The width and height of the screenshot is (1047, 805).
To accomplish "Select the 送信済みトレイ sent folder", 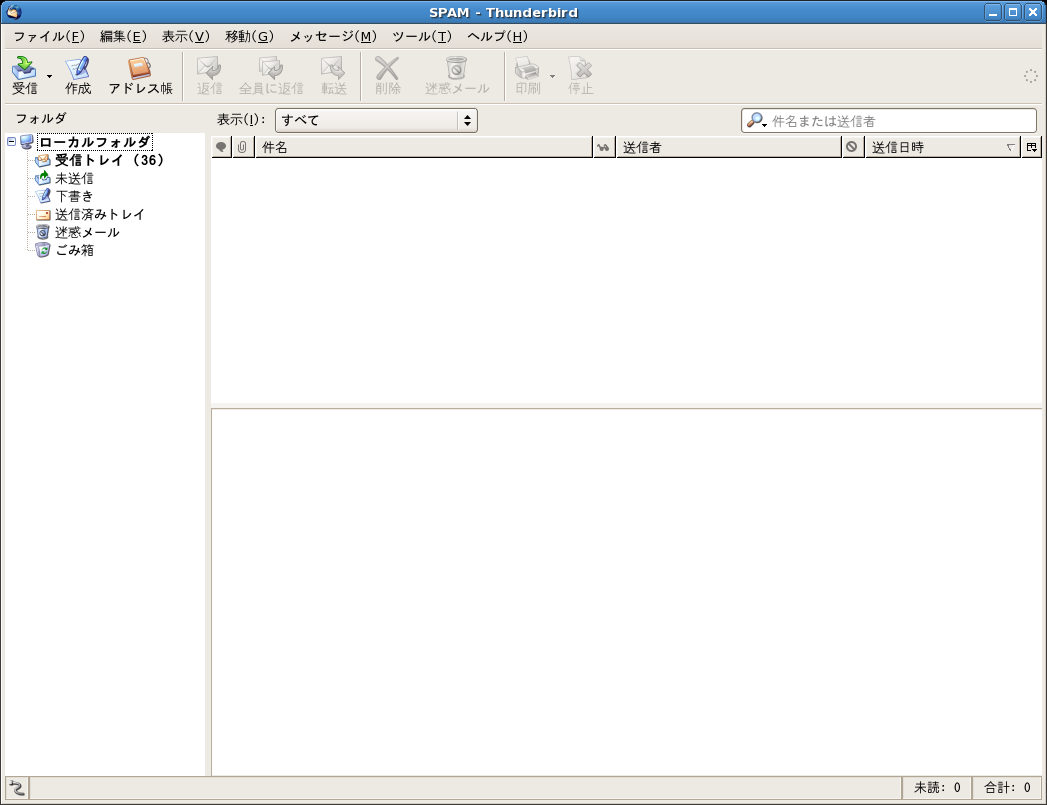I will 99,214.
